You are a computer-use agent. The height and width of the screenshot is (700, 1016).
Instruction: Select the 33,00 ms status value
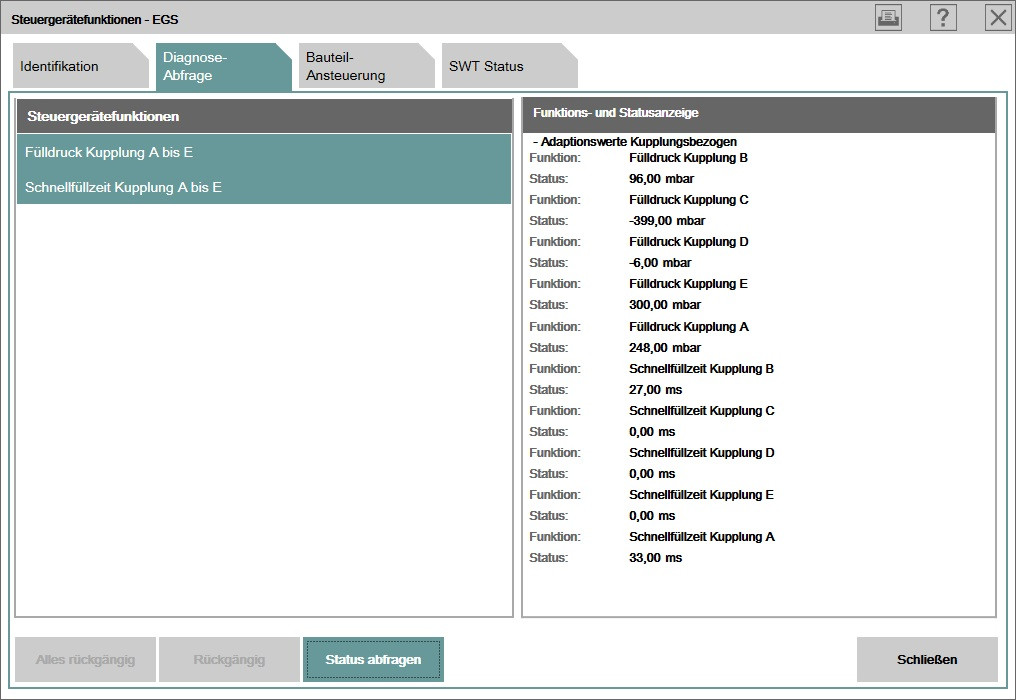point(655,558)
